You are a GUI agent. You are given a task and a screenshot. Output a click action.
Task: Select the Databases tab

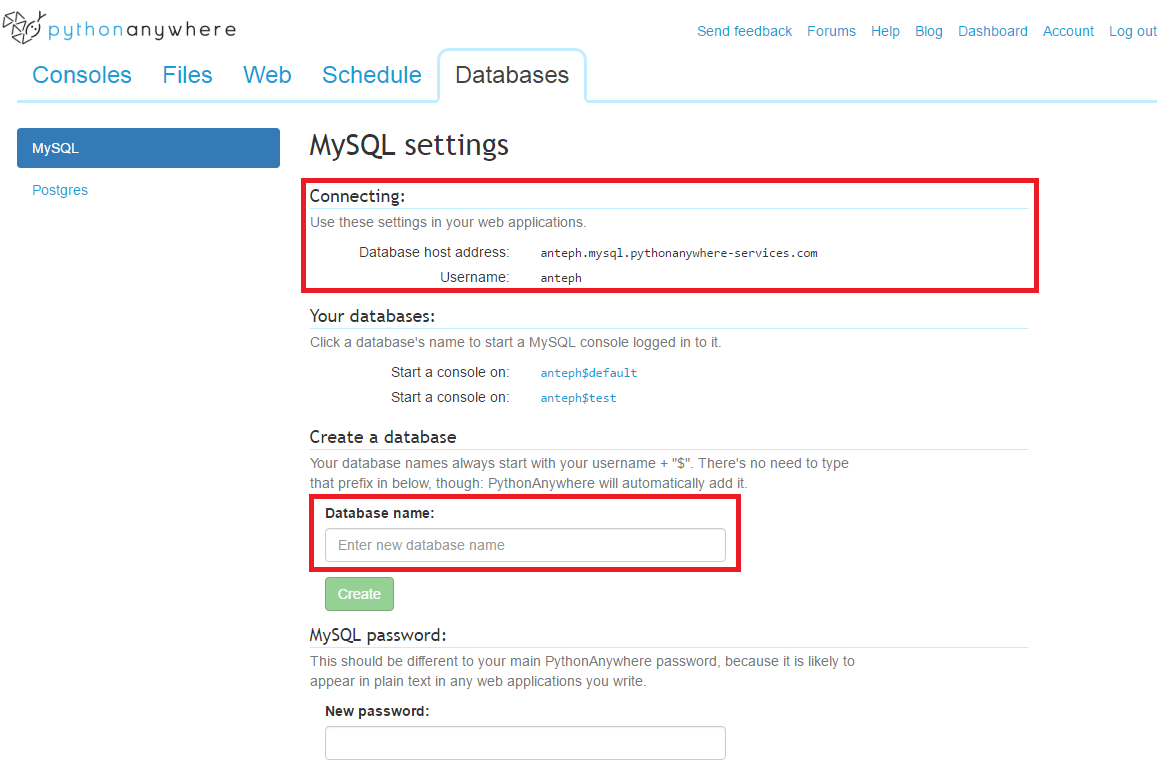point(511,74)
